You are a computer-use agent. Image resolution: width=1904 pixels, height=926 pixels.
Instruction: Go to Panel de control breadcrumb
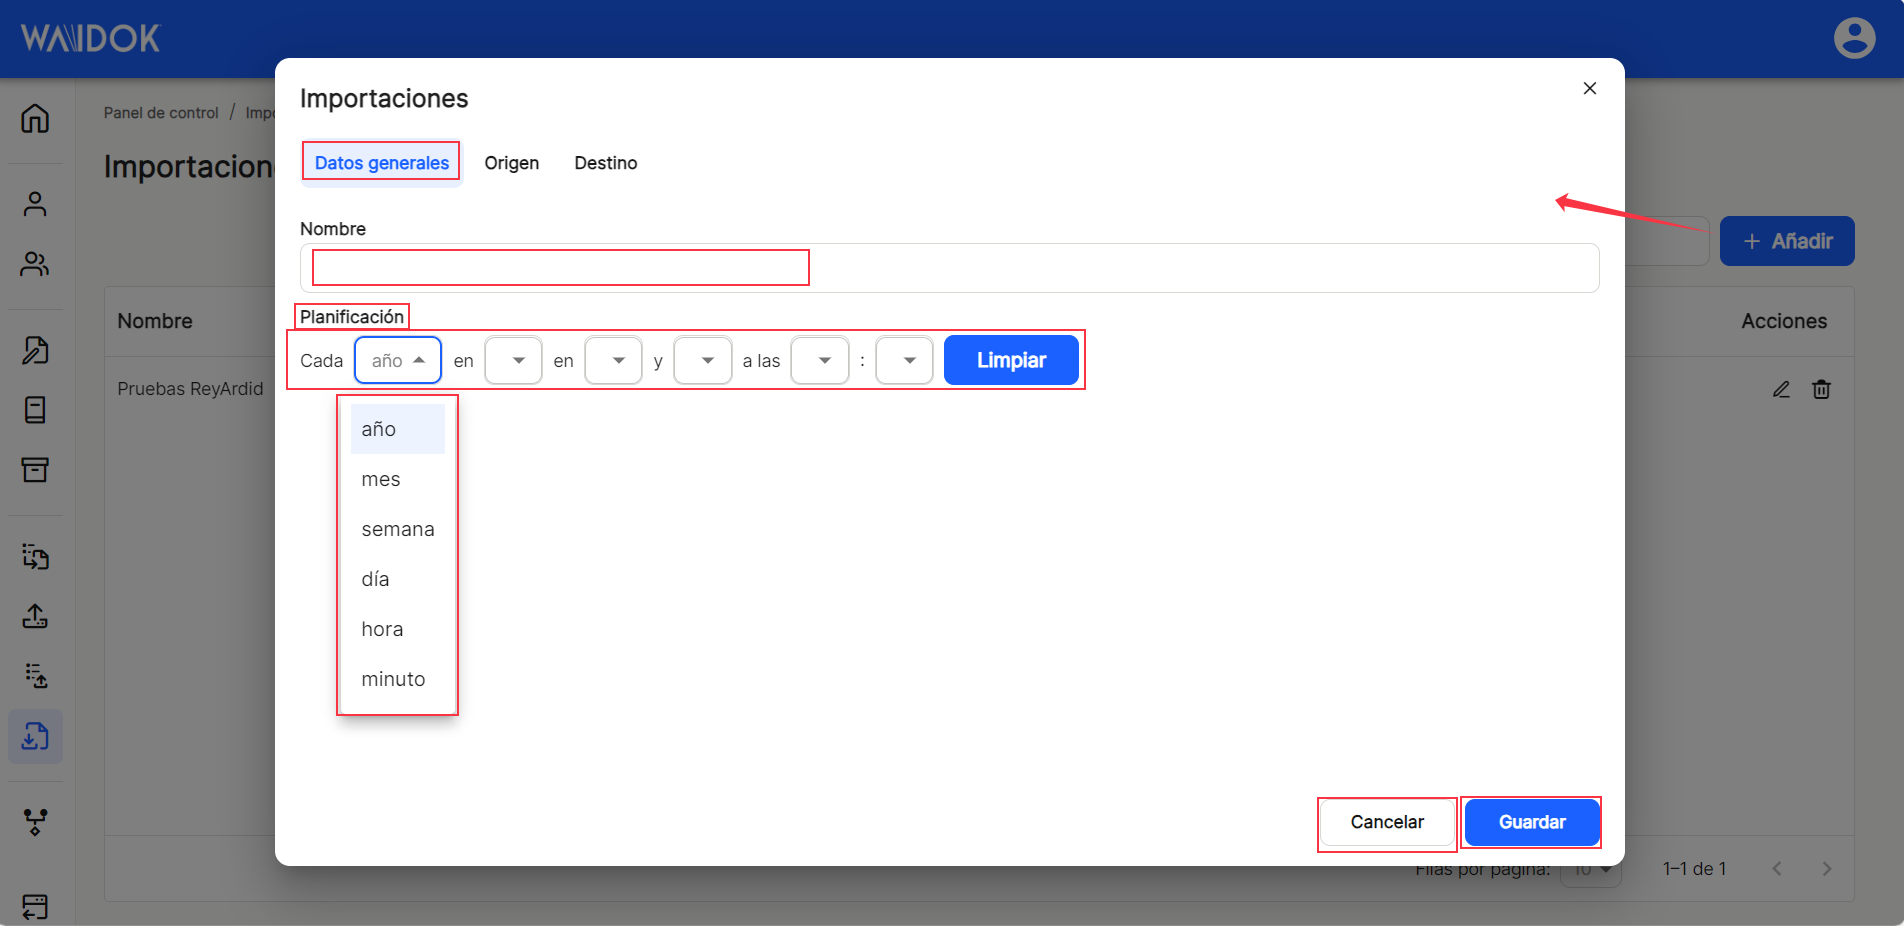(161, 113)
